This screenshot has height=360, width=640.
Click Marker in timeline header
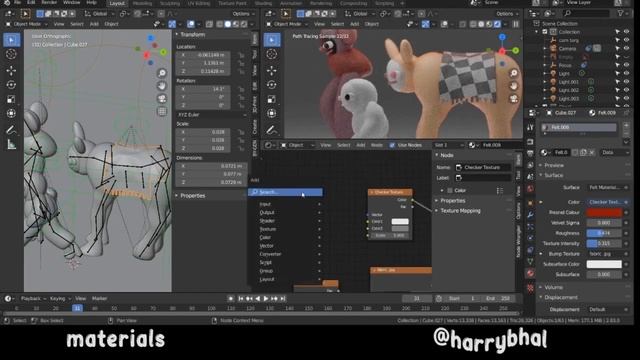coord(99,298)
